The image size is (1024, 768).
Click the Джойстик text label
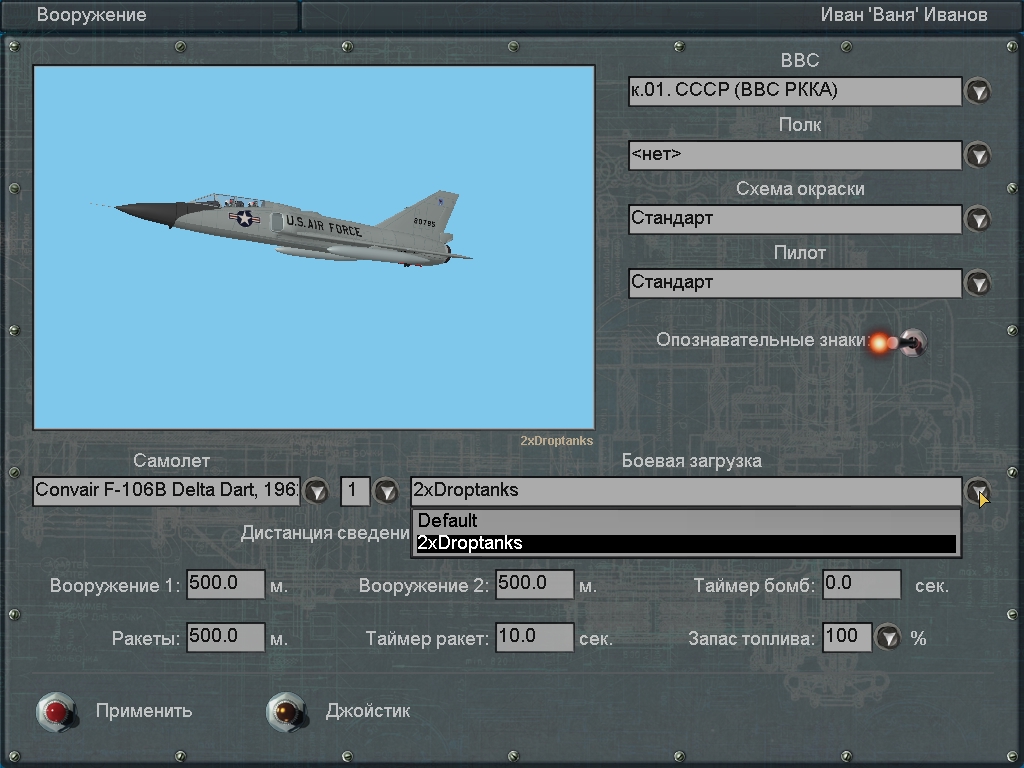tap(367, 711)
